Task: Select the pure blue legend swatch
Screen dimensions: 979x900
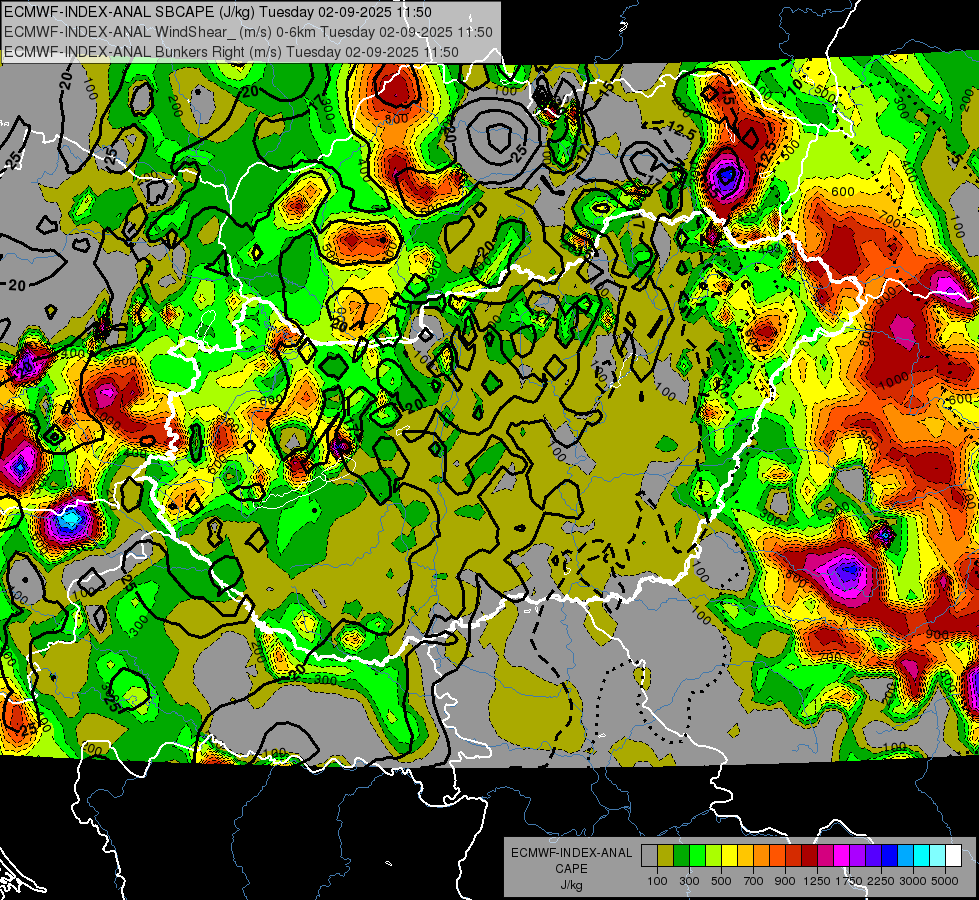Action: (x=890, y=856)
